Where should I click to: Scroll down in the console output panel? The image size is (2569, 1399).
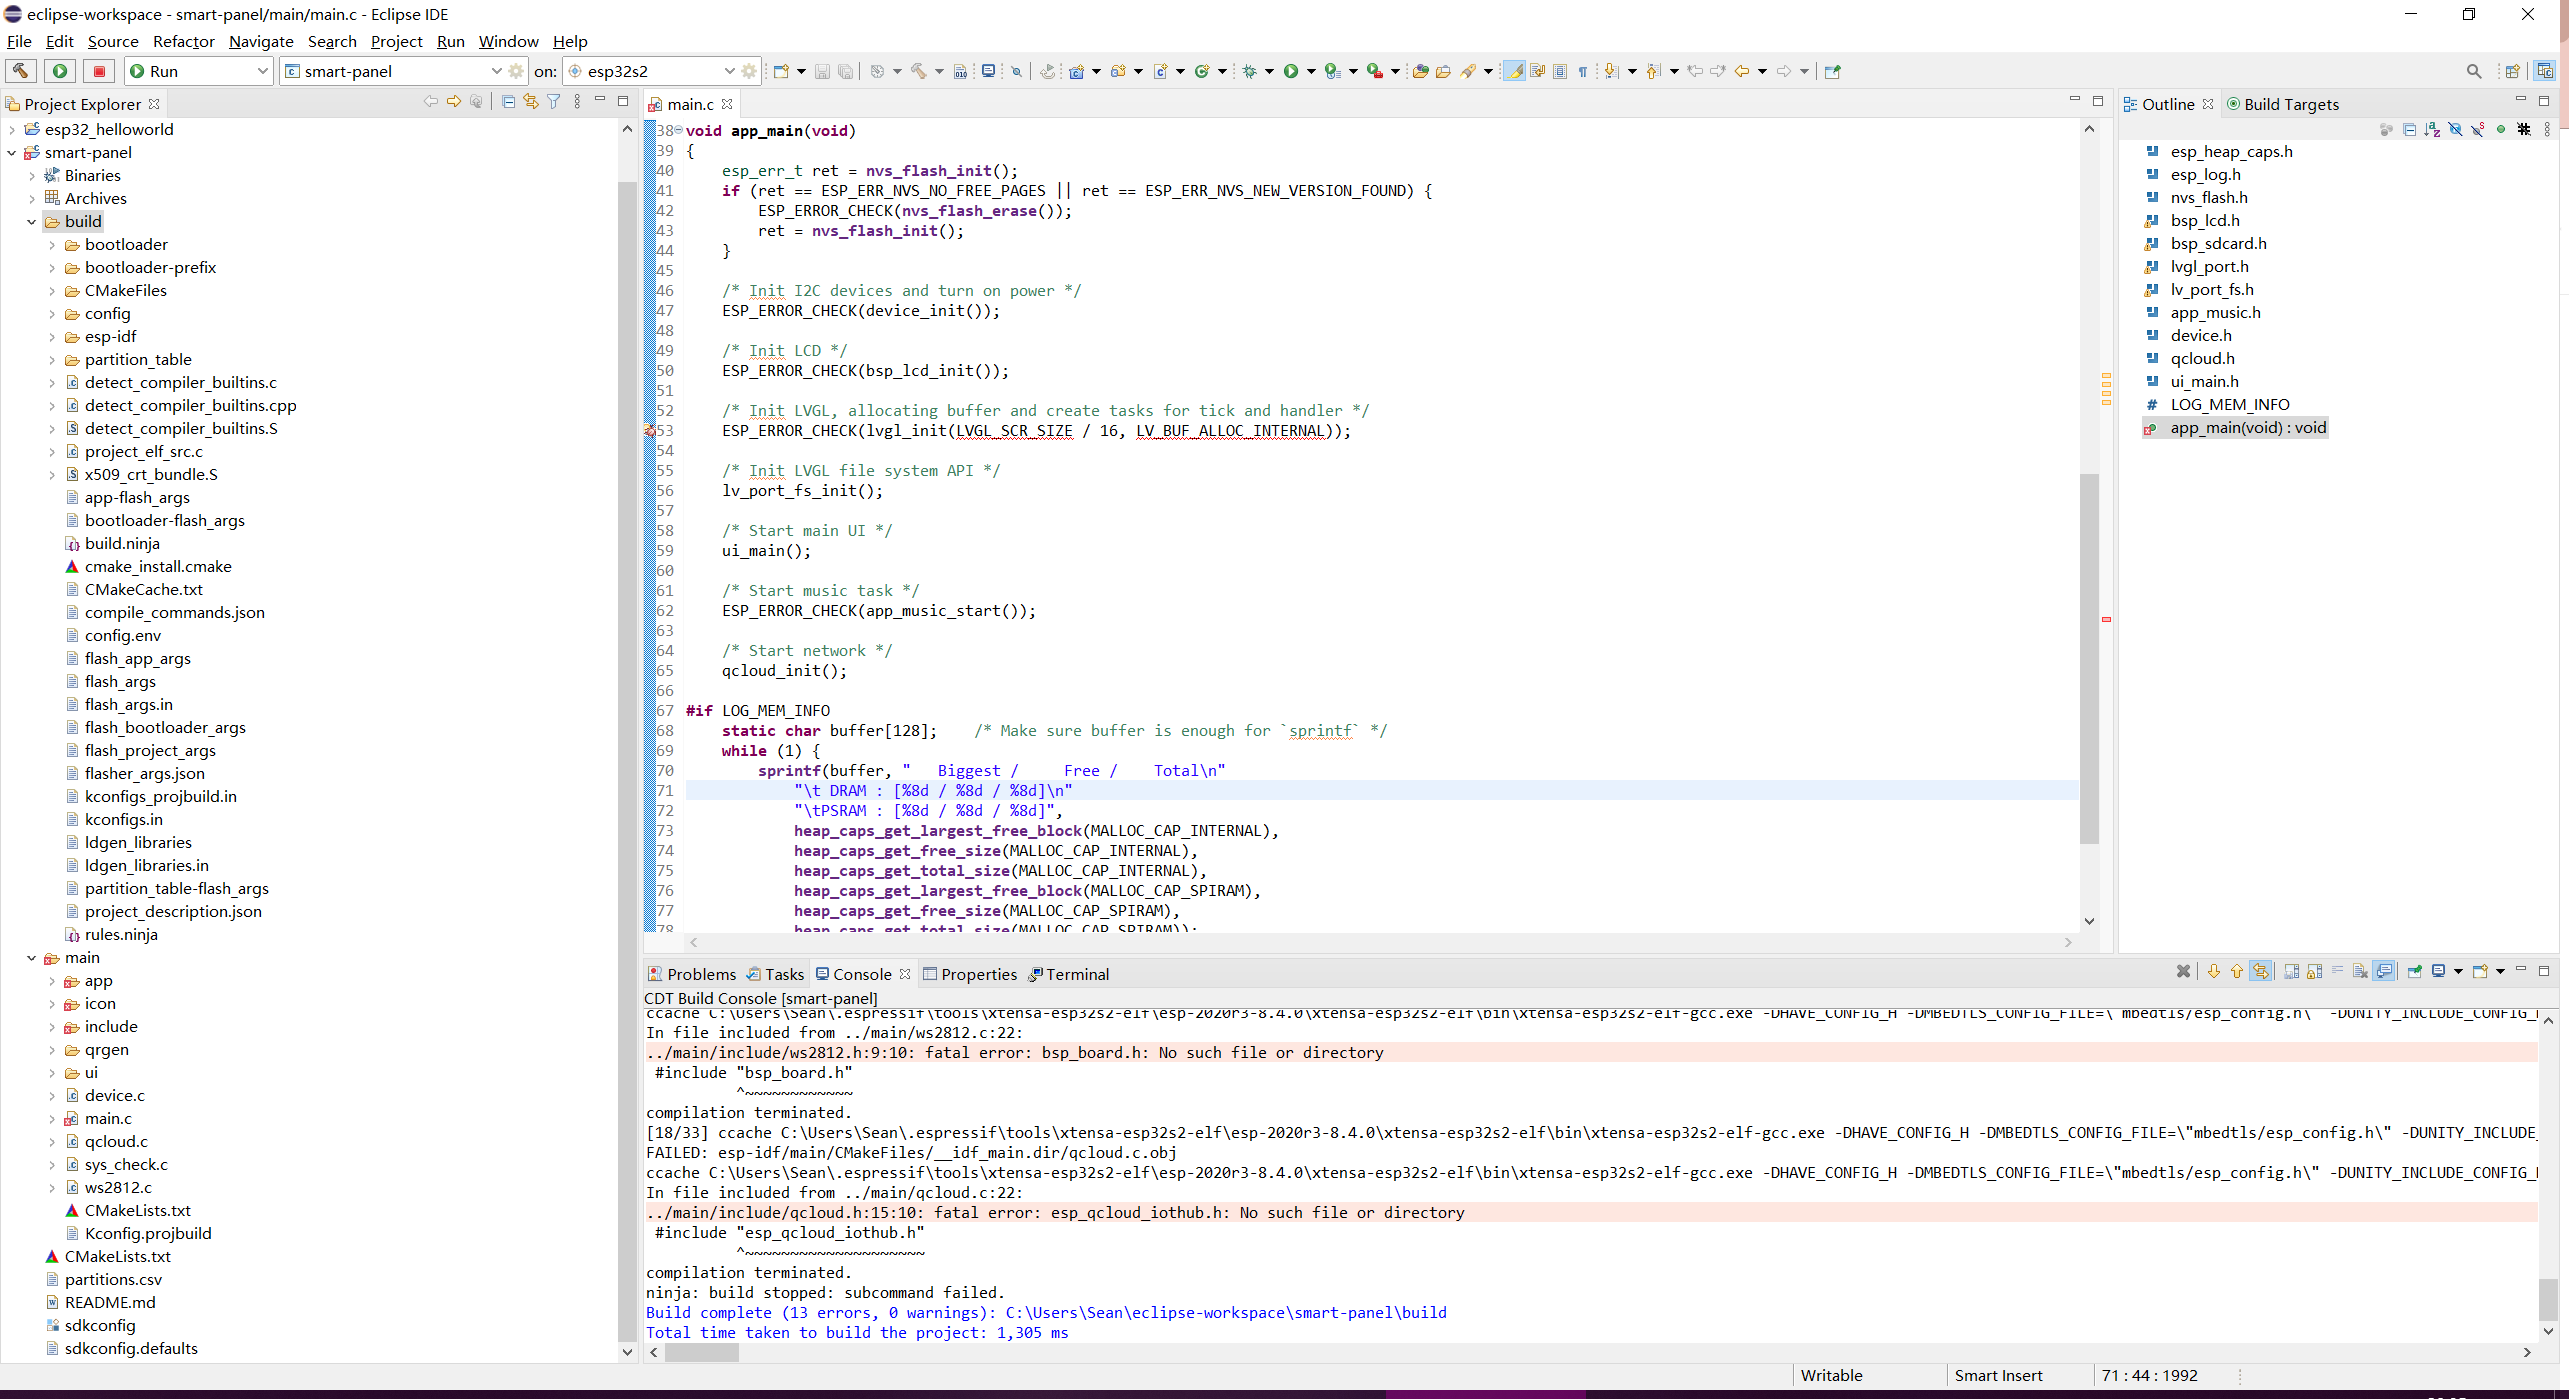coord(2548,1332)
